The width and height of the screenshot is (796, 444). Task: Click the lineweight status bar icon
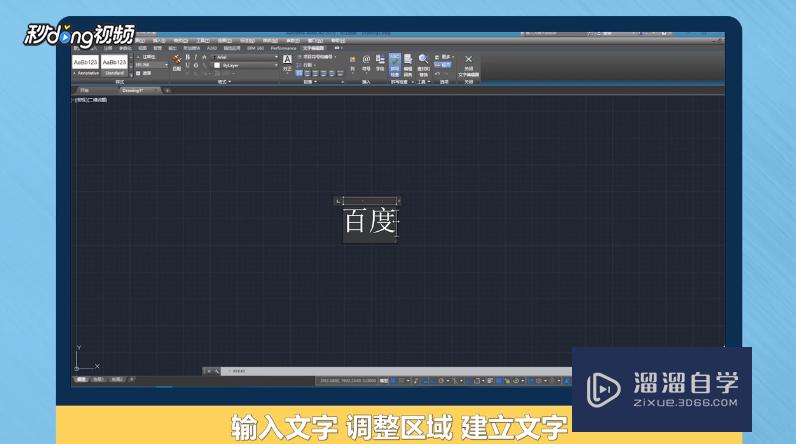(490, 381)
